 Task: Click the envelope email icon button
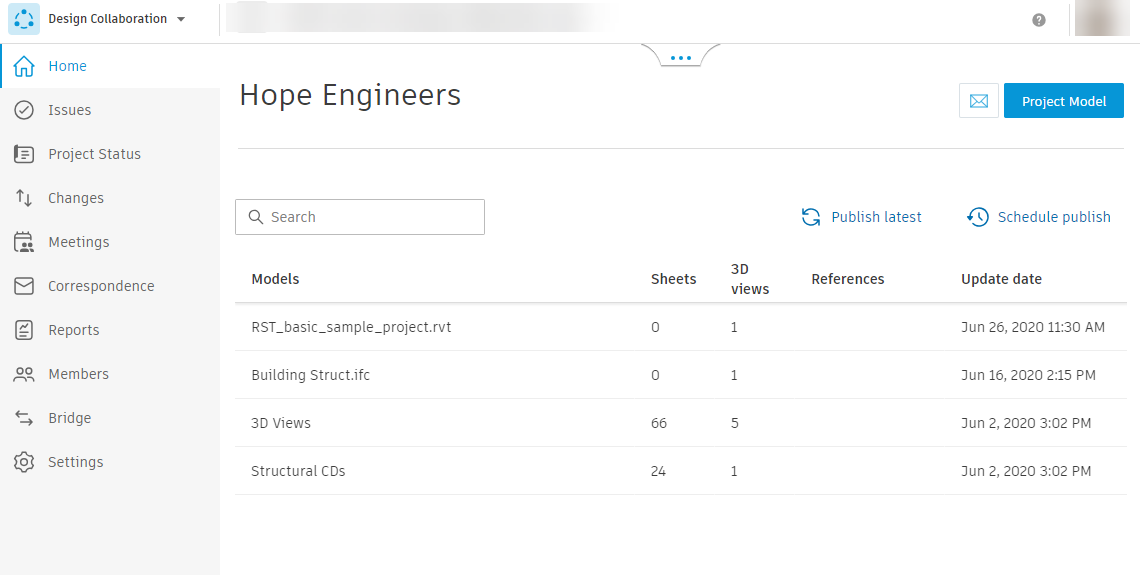click(x=979, y=101)
